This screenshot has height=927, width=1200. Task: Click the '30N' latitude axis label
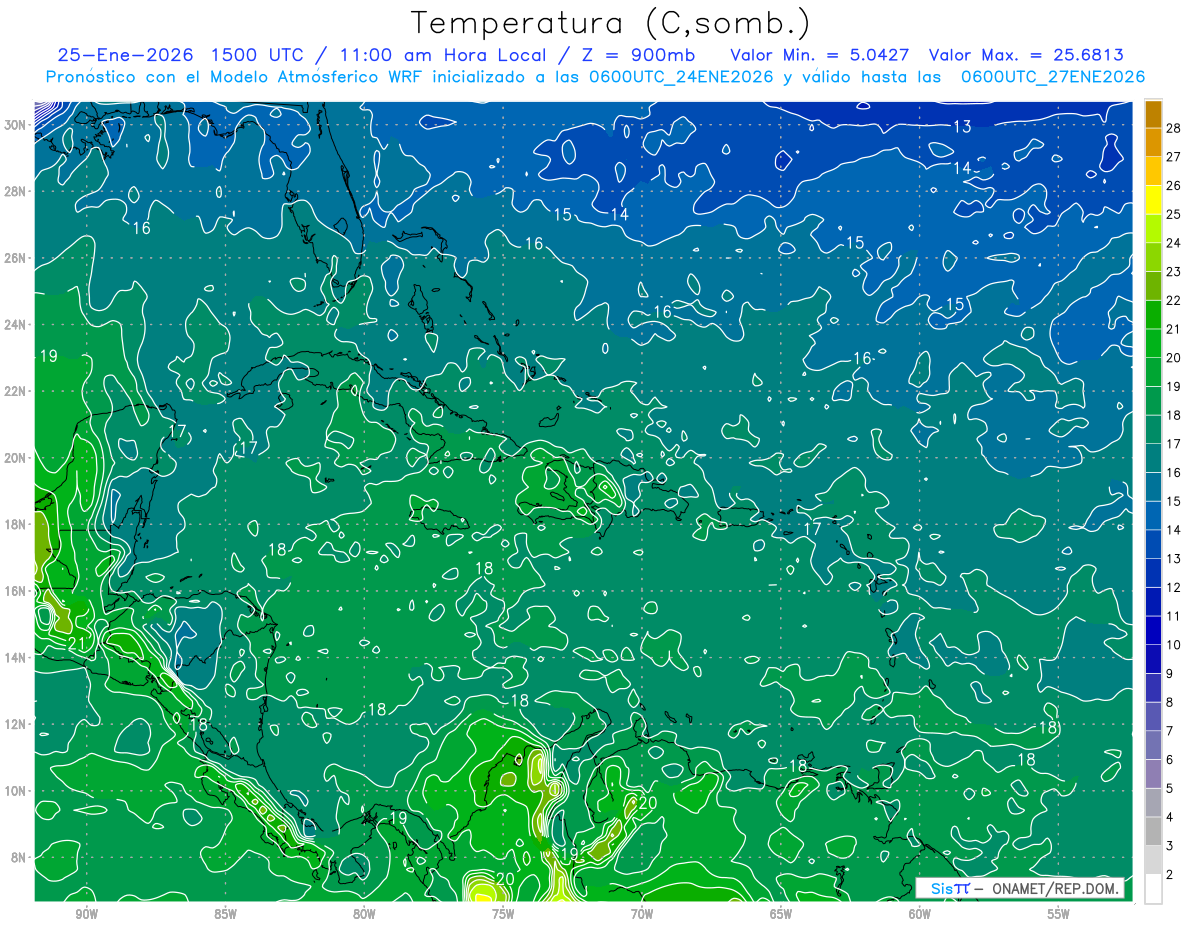coord(15,124)
